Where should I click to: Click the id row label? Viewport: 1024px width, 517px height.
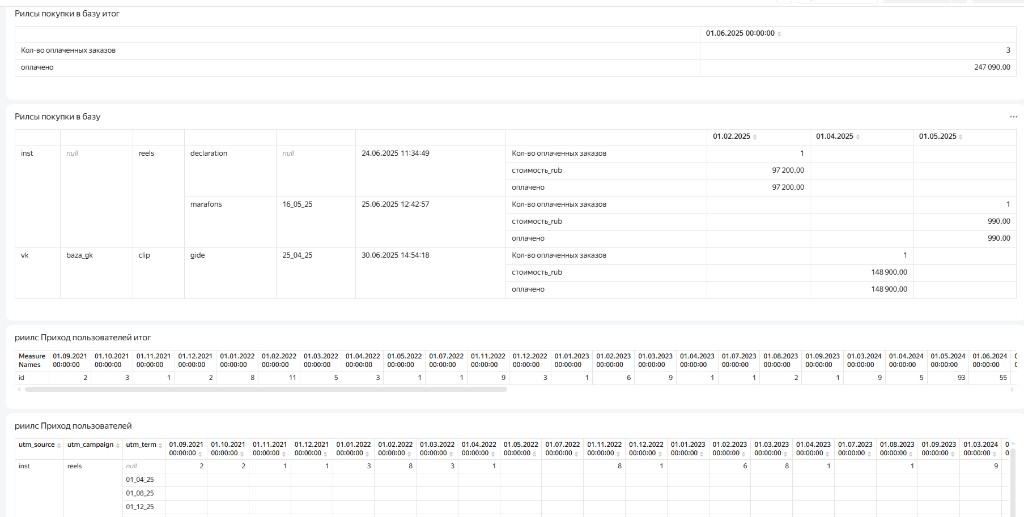(x=22, y=378)
